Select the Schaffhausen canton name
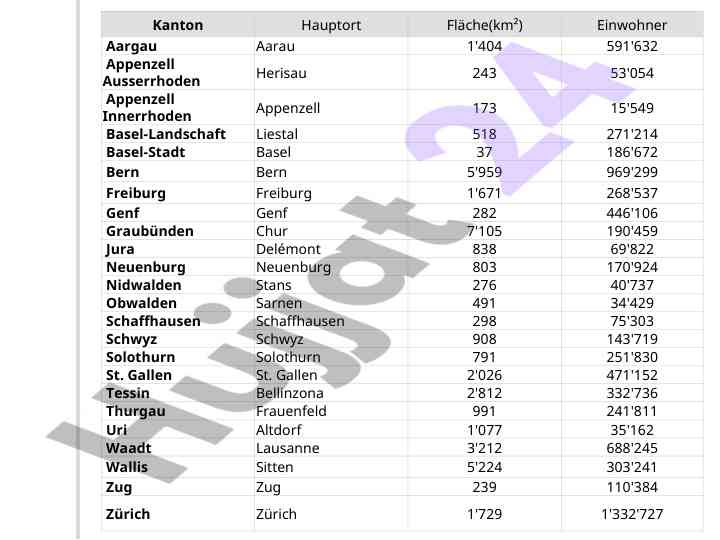720x540 pixels. (153, 321)
